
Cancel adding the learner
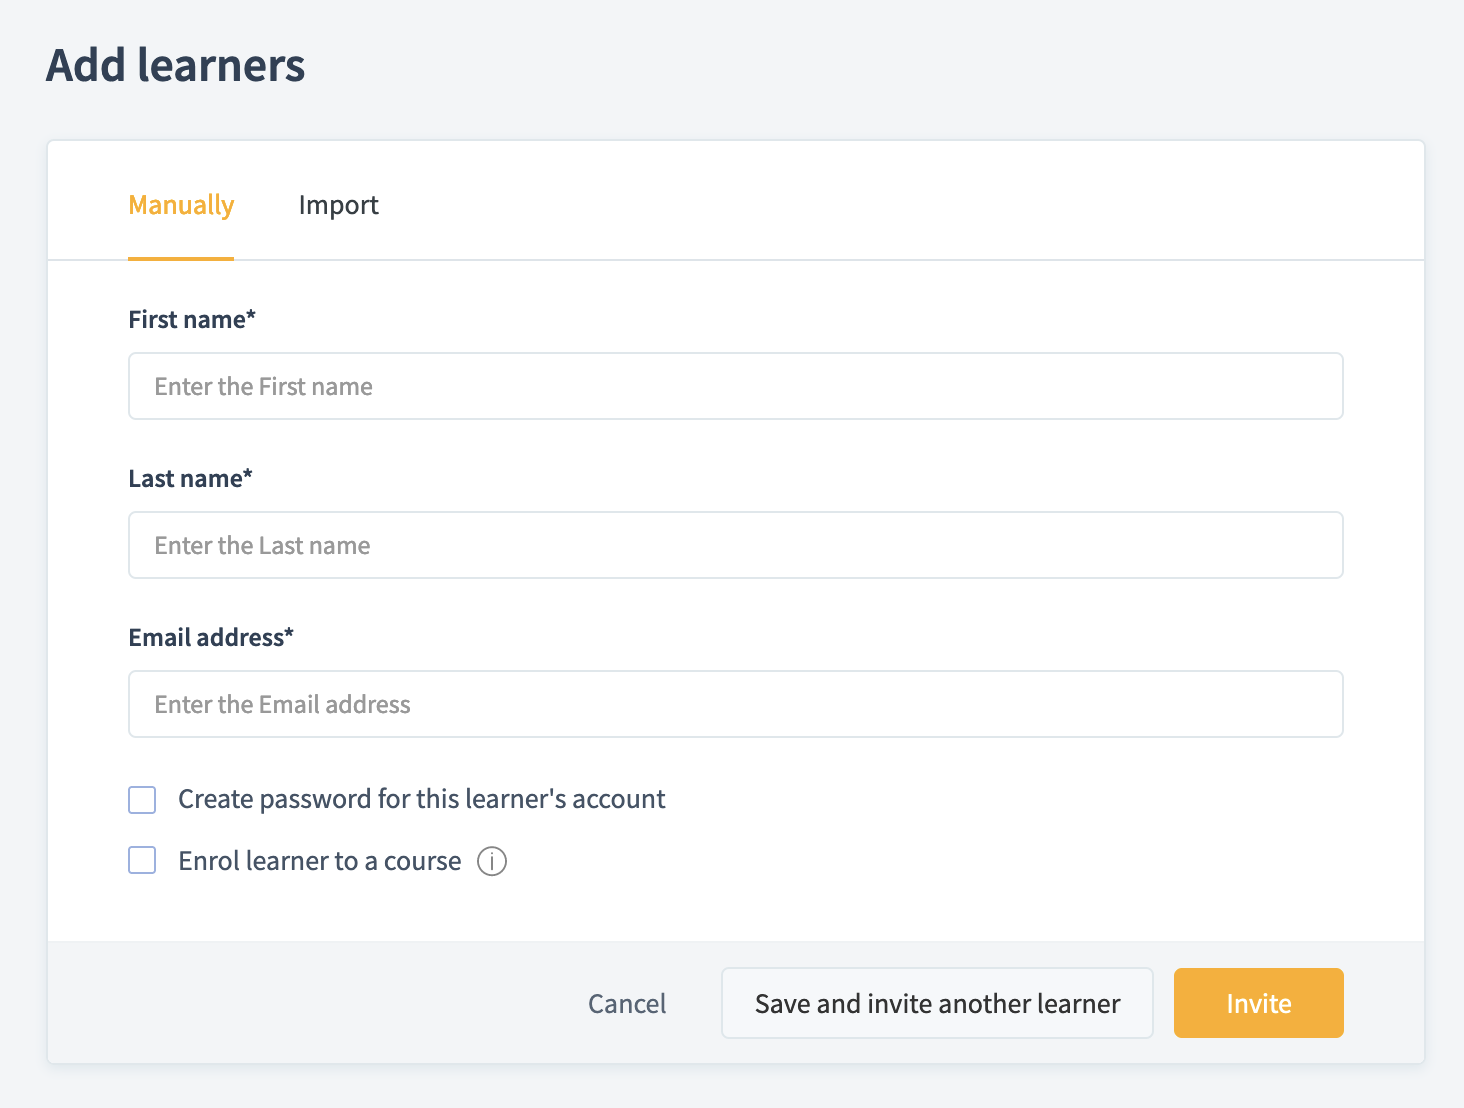click(x=627, y=1003)
